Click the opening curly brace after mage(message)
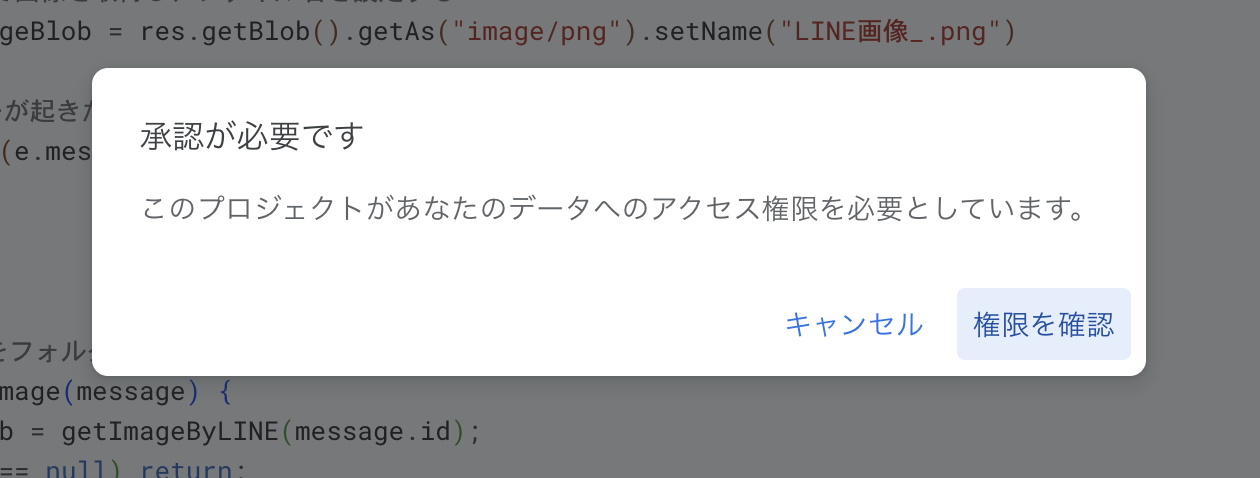The width and height of the screenshot is (1260, 478). click(x=225, y=393)
